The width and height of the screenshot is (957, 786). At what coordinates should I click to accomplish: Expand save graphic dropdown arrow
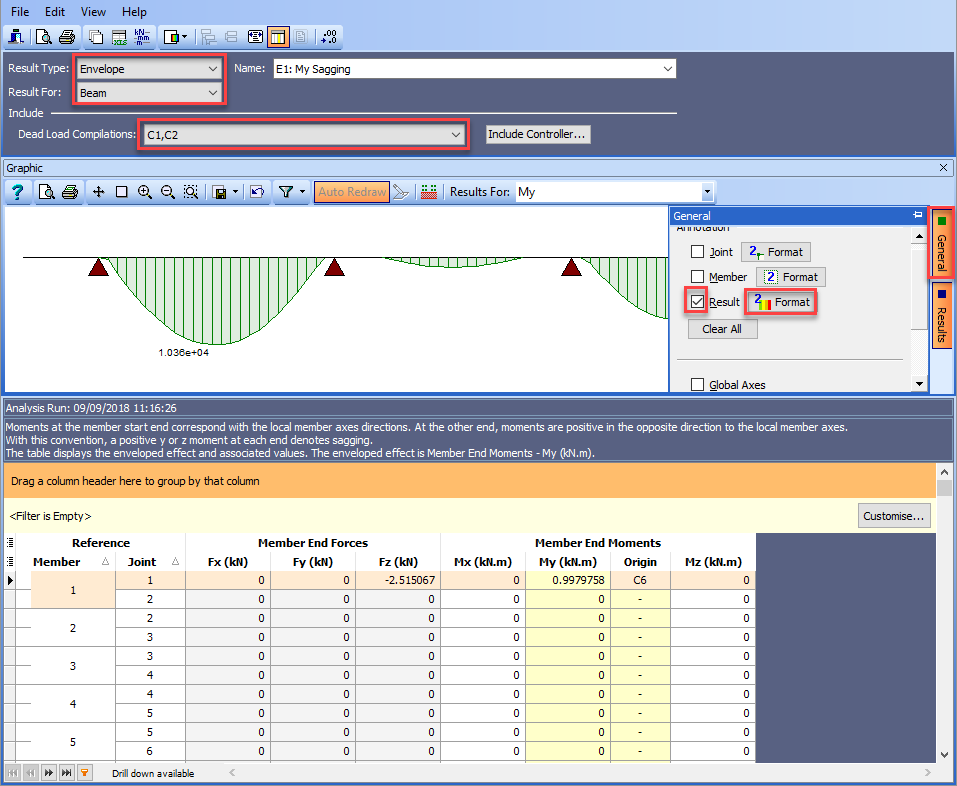click(x=236, y=192)
